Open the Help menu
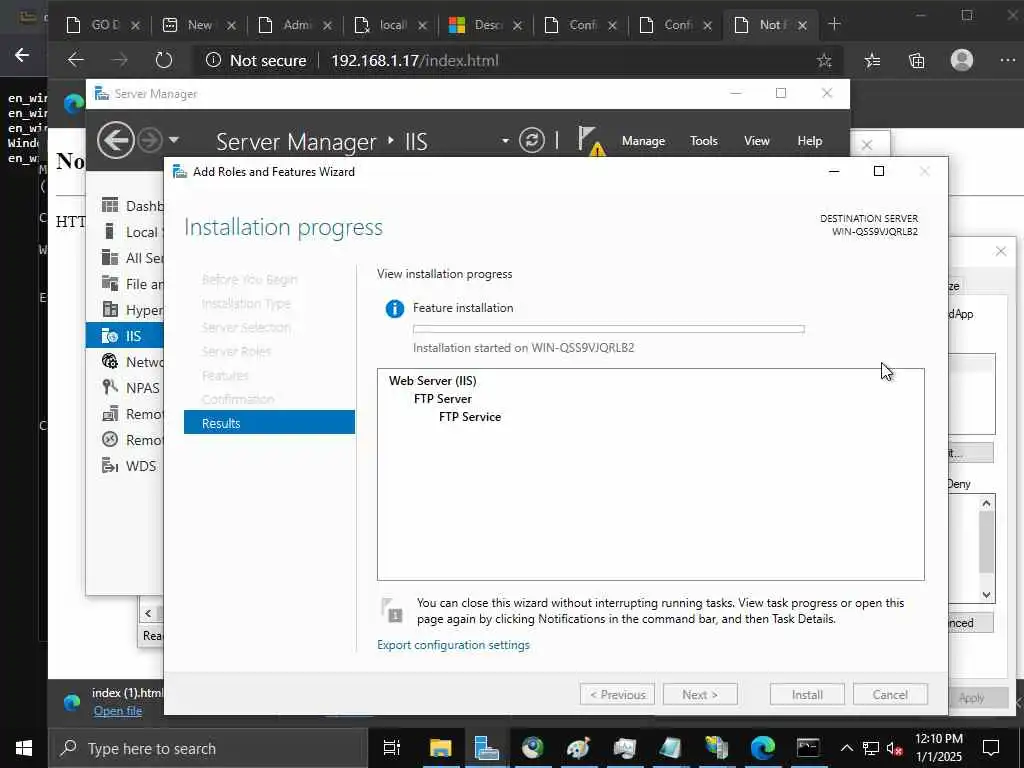1024x768 pixels. coord(809,141)
